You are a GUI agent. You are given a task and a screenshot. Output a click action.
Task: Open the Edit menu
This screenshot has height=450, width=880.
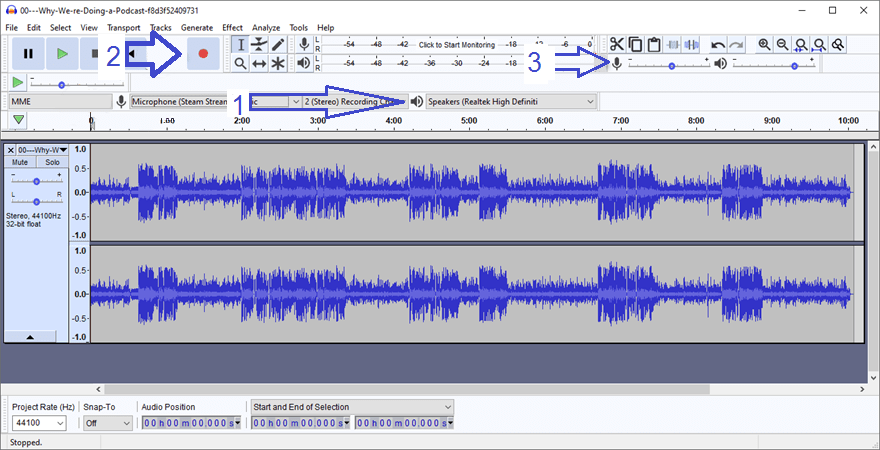click(34, 27)
